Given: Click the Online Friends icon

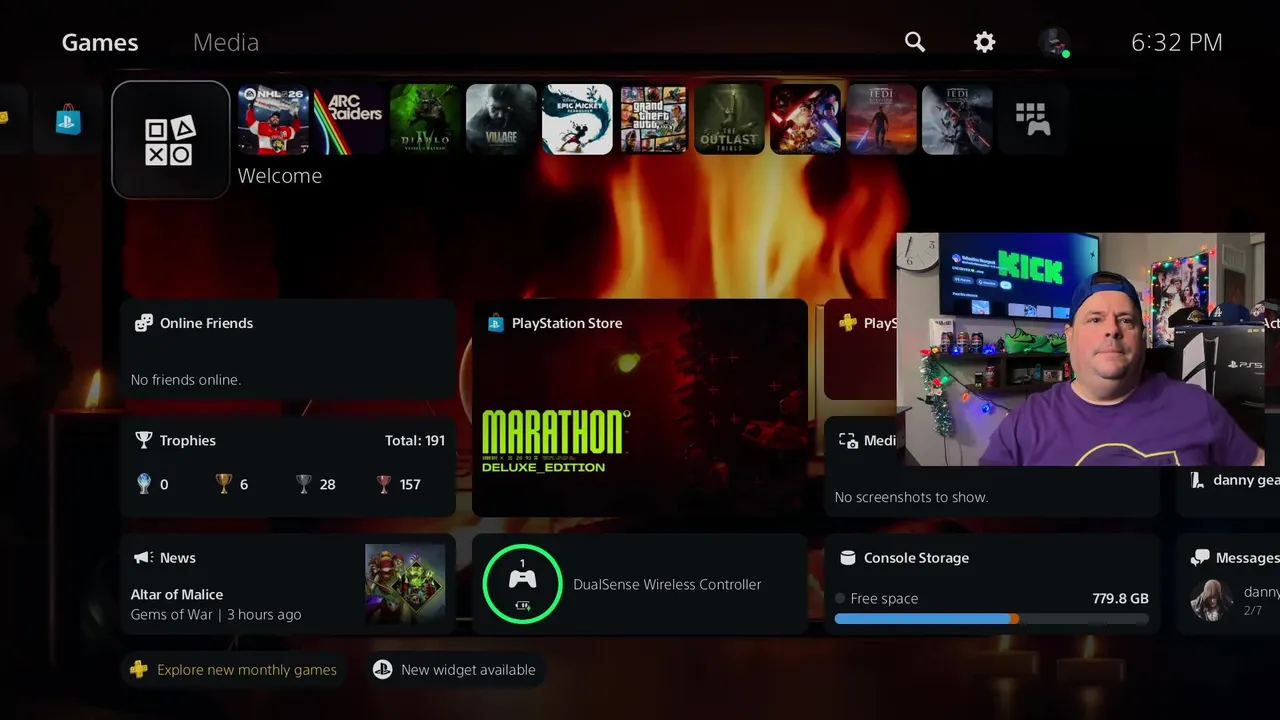Looking at the screenshot, I should pos(144,323).
